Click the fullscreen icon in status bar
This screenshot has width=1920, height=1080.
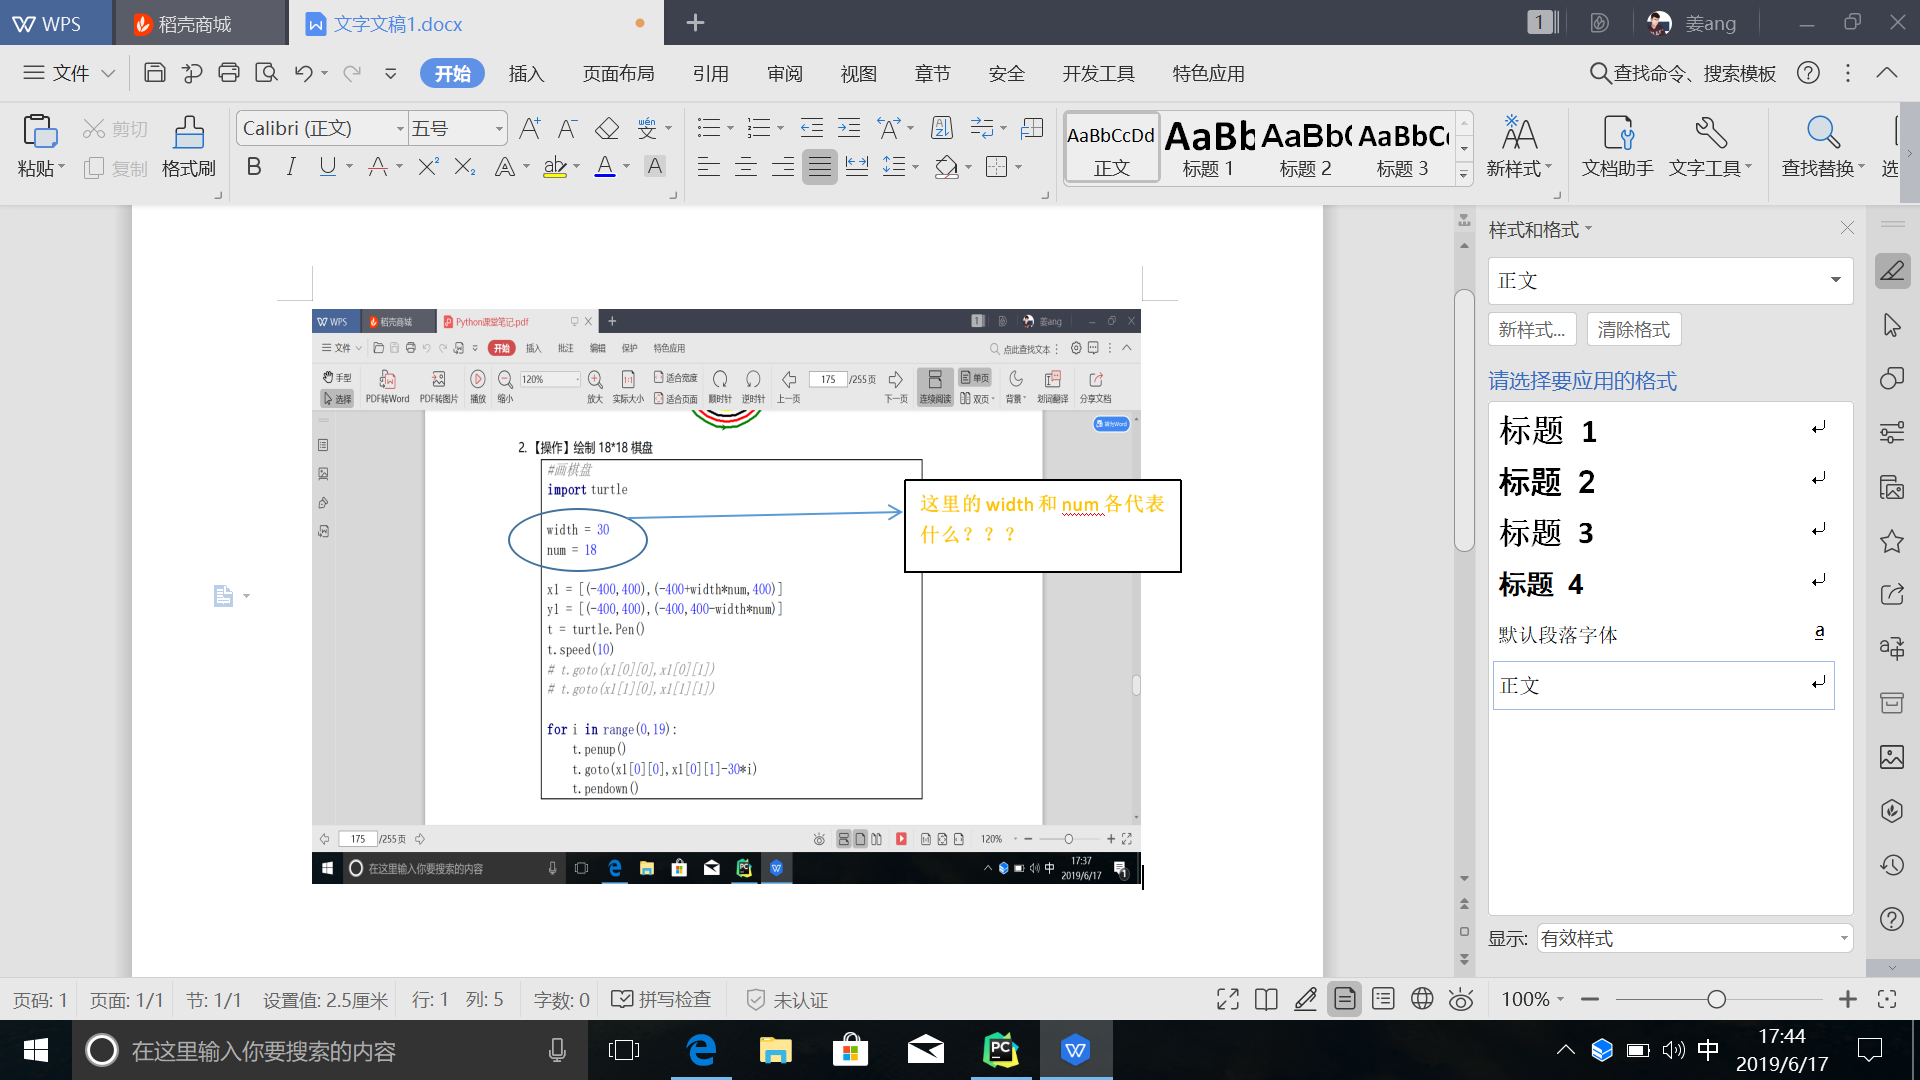1228,999
